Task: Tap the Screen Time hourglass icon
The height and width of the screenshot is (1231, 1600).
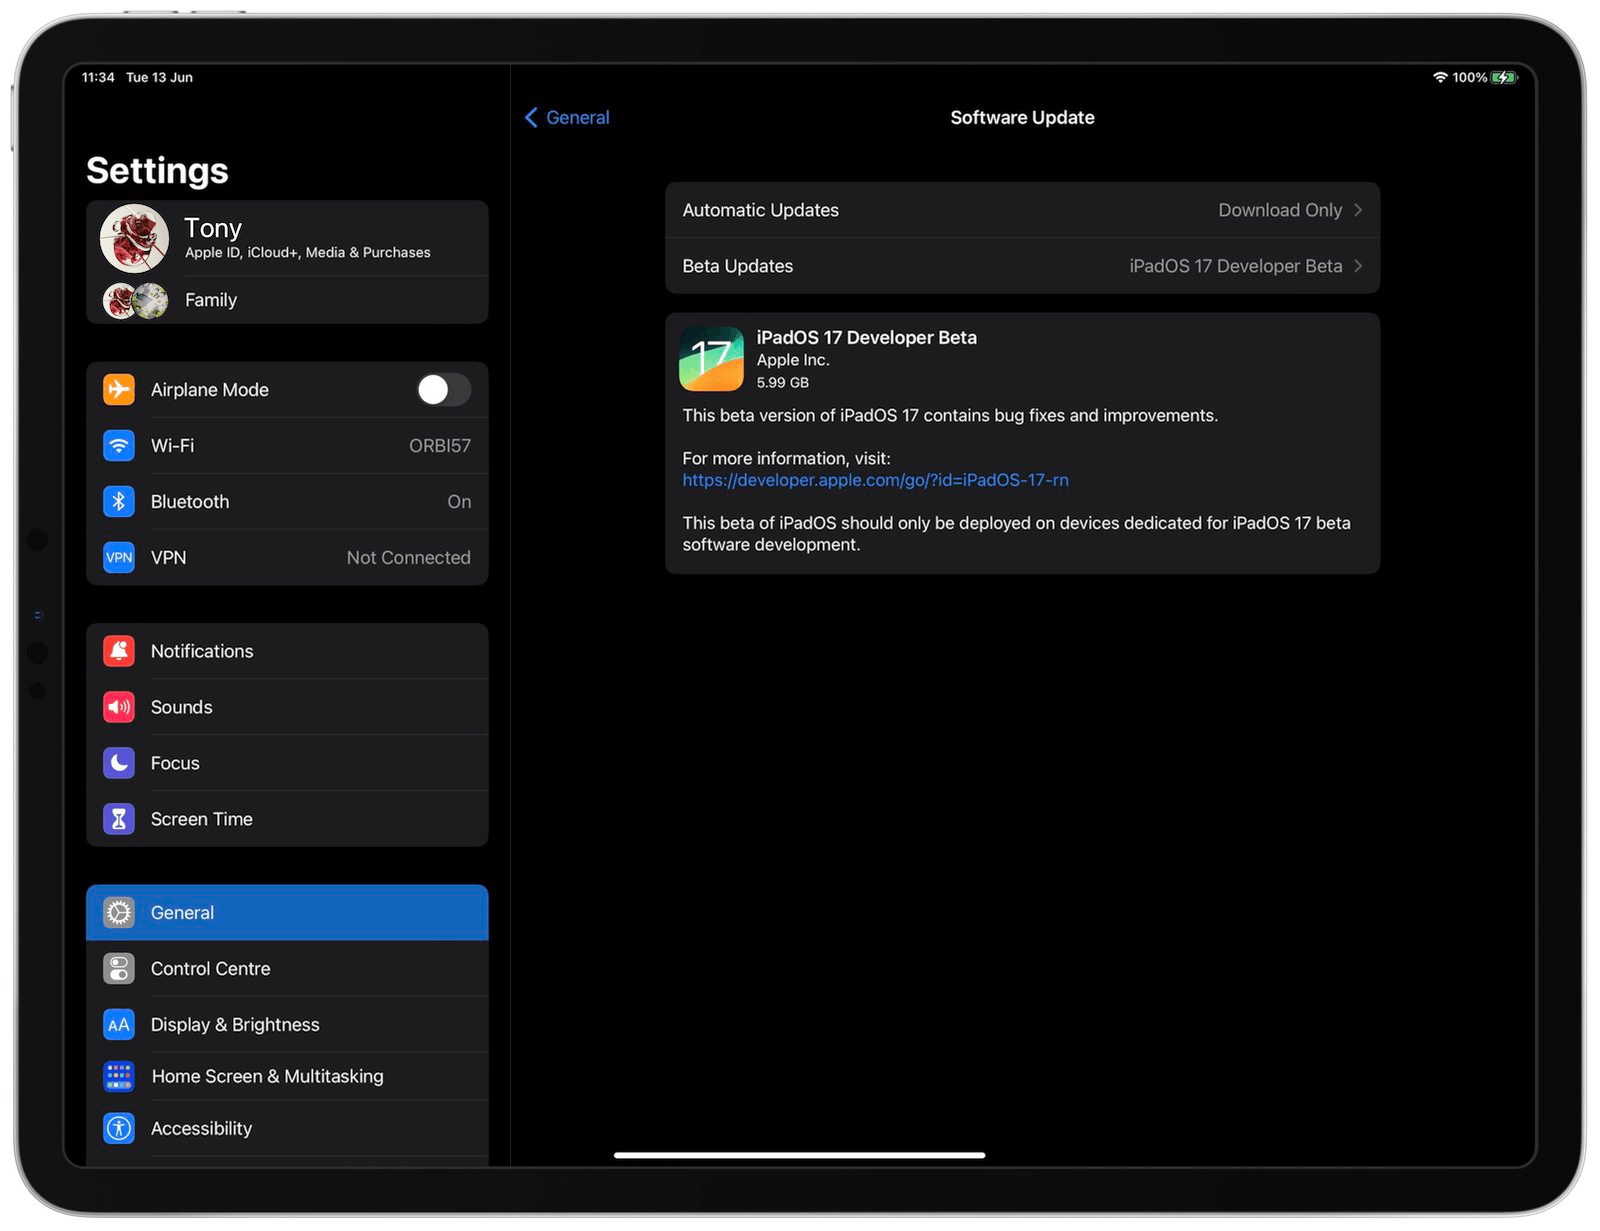Action: click(119, 819)
